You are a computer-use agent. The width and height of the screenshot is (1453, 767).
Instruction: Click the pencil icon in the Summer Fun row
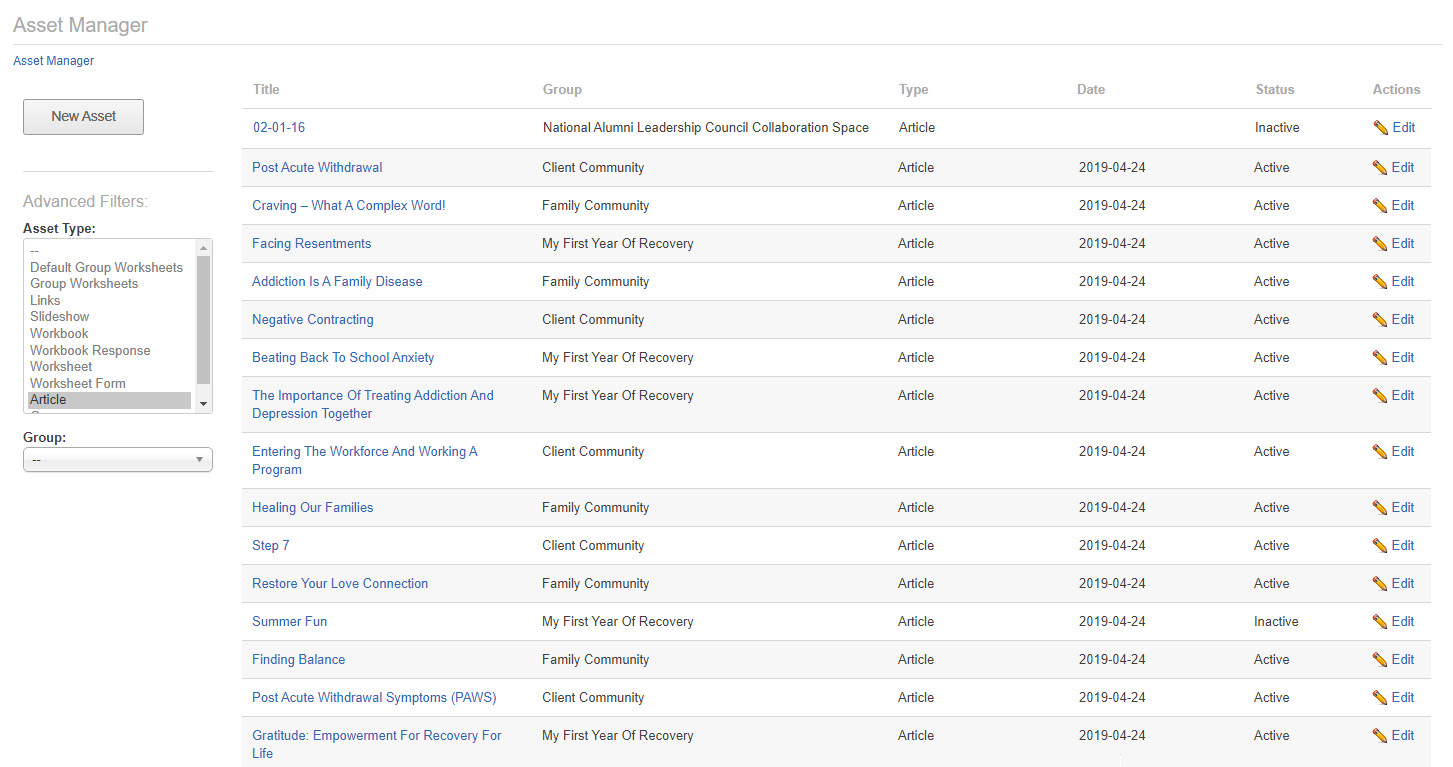[1380, 622]
